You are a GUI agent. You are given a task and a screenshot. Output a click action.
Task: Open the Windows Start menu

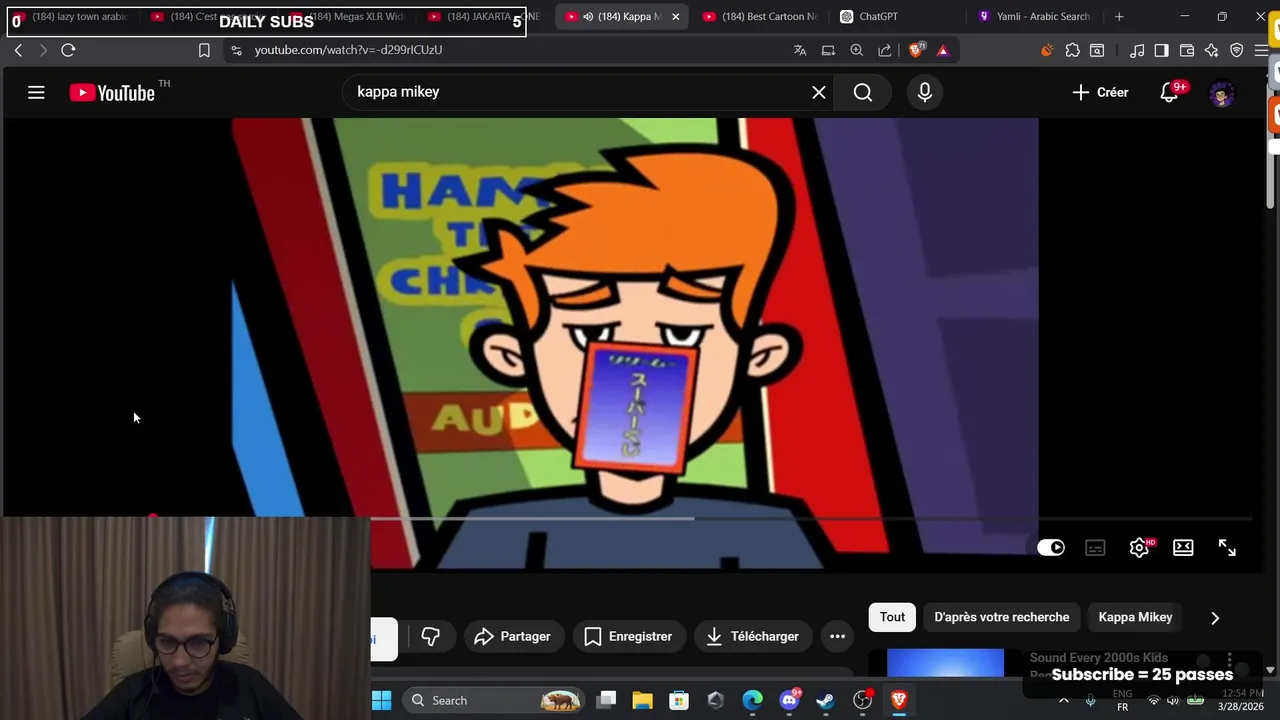click(x=382, y=700)
